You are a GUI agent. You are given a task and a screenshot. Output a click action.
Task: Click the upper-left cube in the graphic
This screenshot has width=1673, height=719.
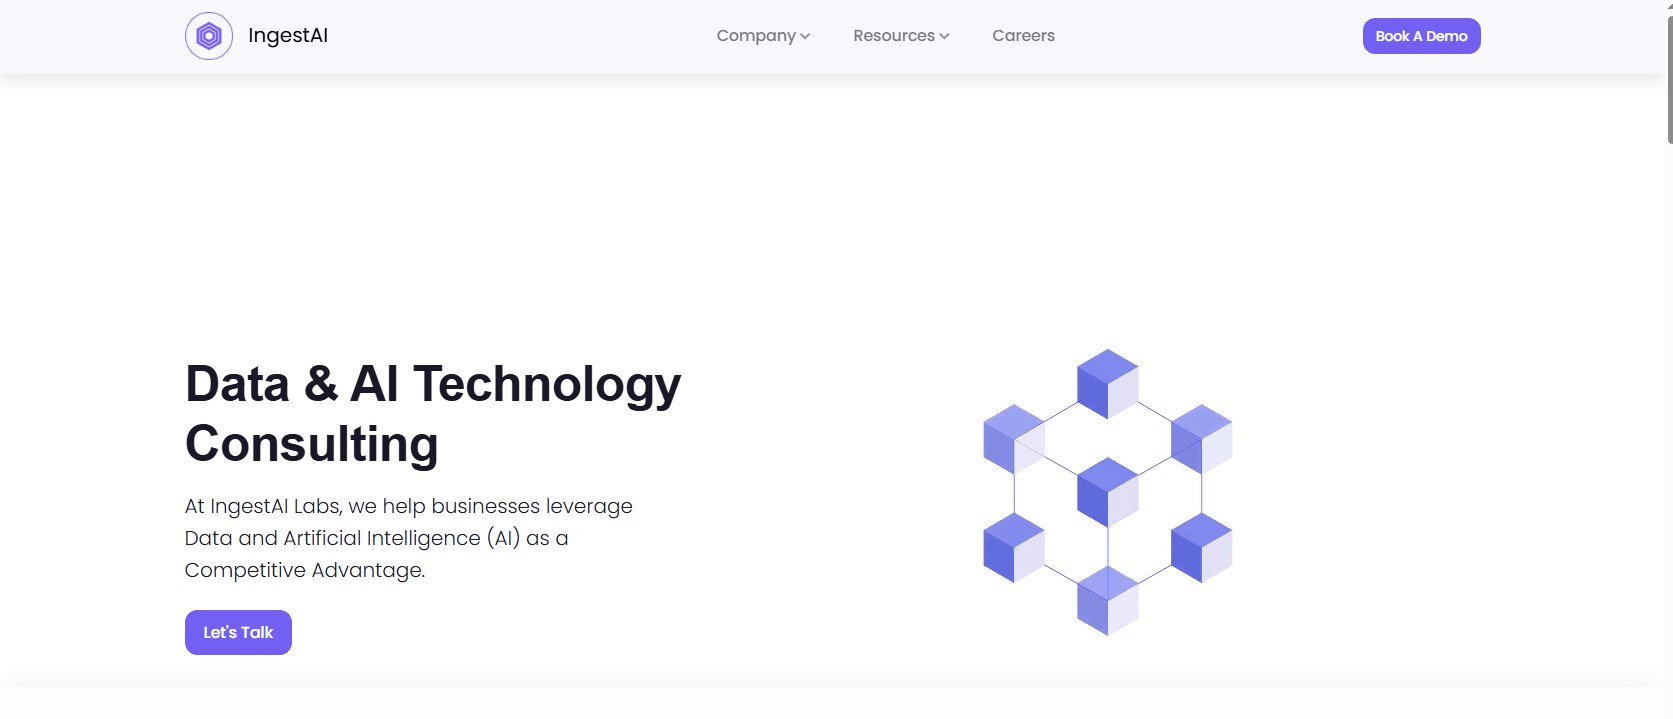pos(1014,438)
